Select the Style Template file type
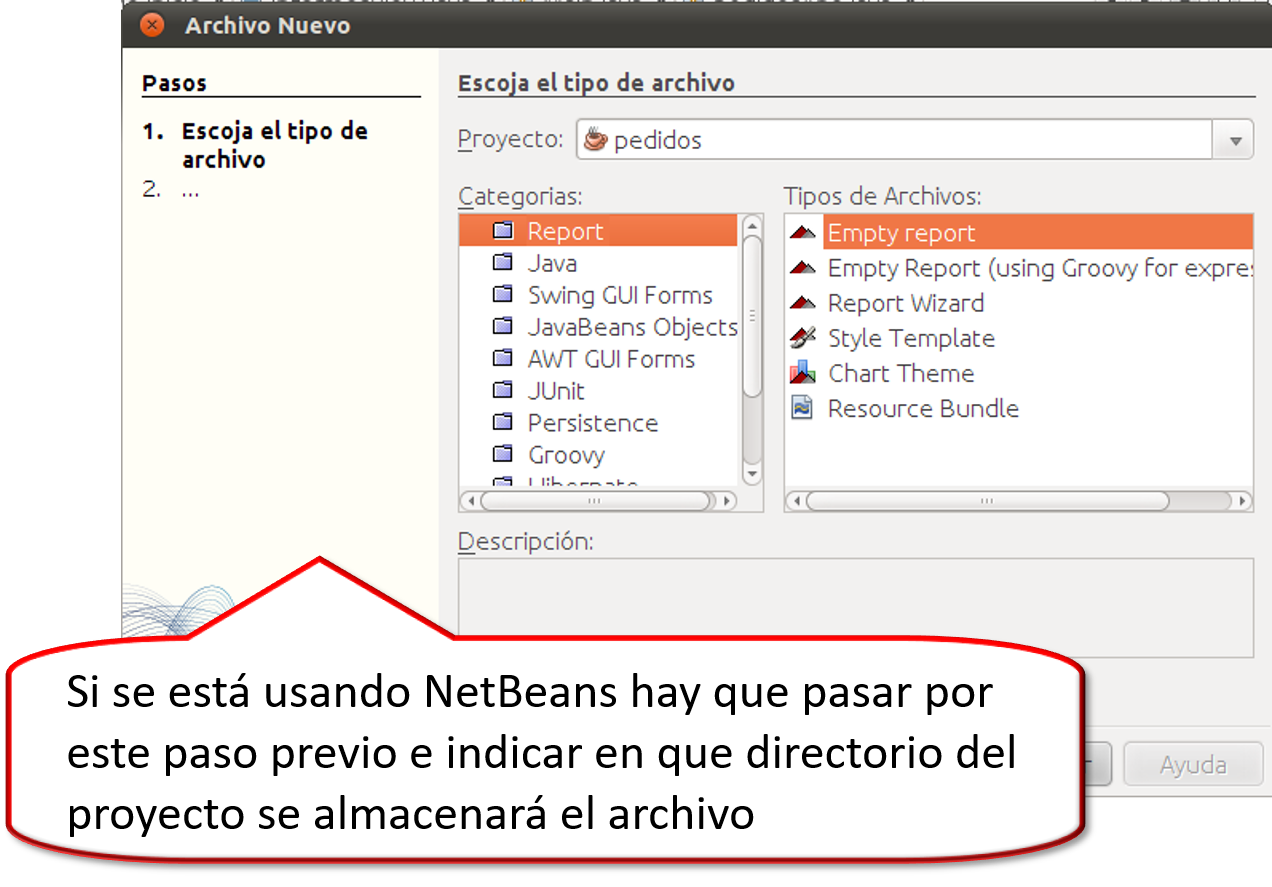Image resolution: width=1272 pixels, height=887 pixels. click(911, 339)
